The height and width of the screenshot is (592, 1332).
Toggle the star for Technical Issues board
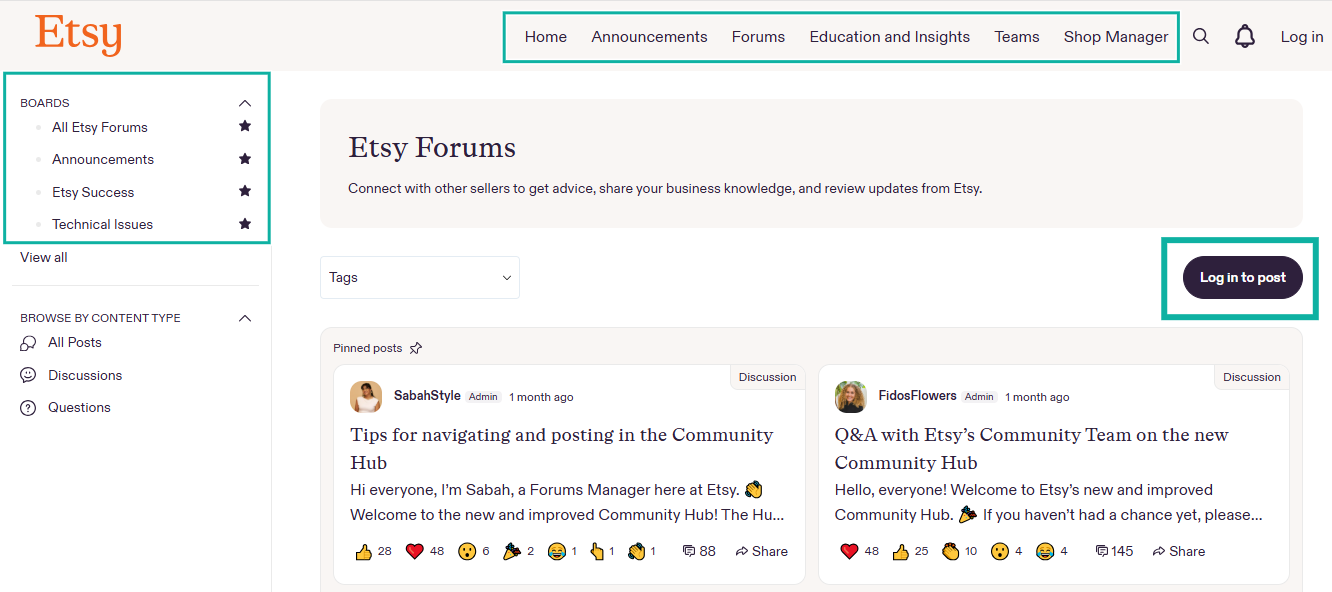pos(244,224)
